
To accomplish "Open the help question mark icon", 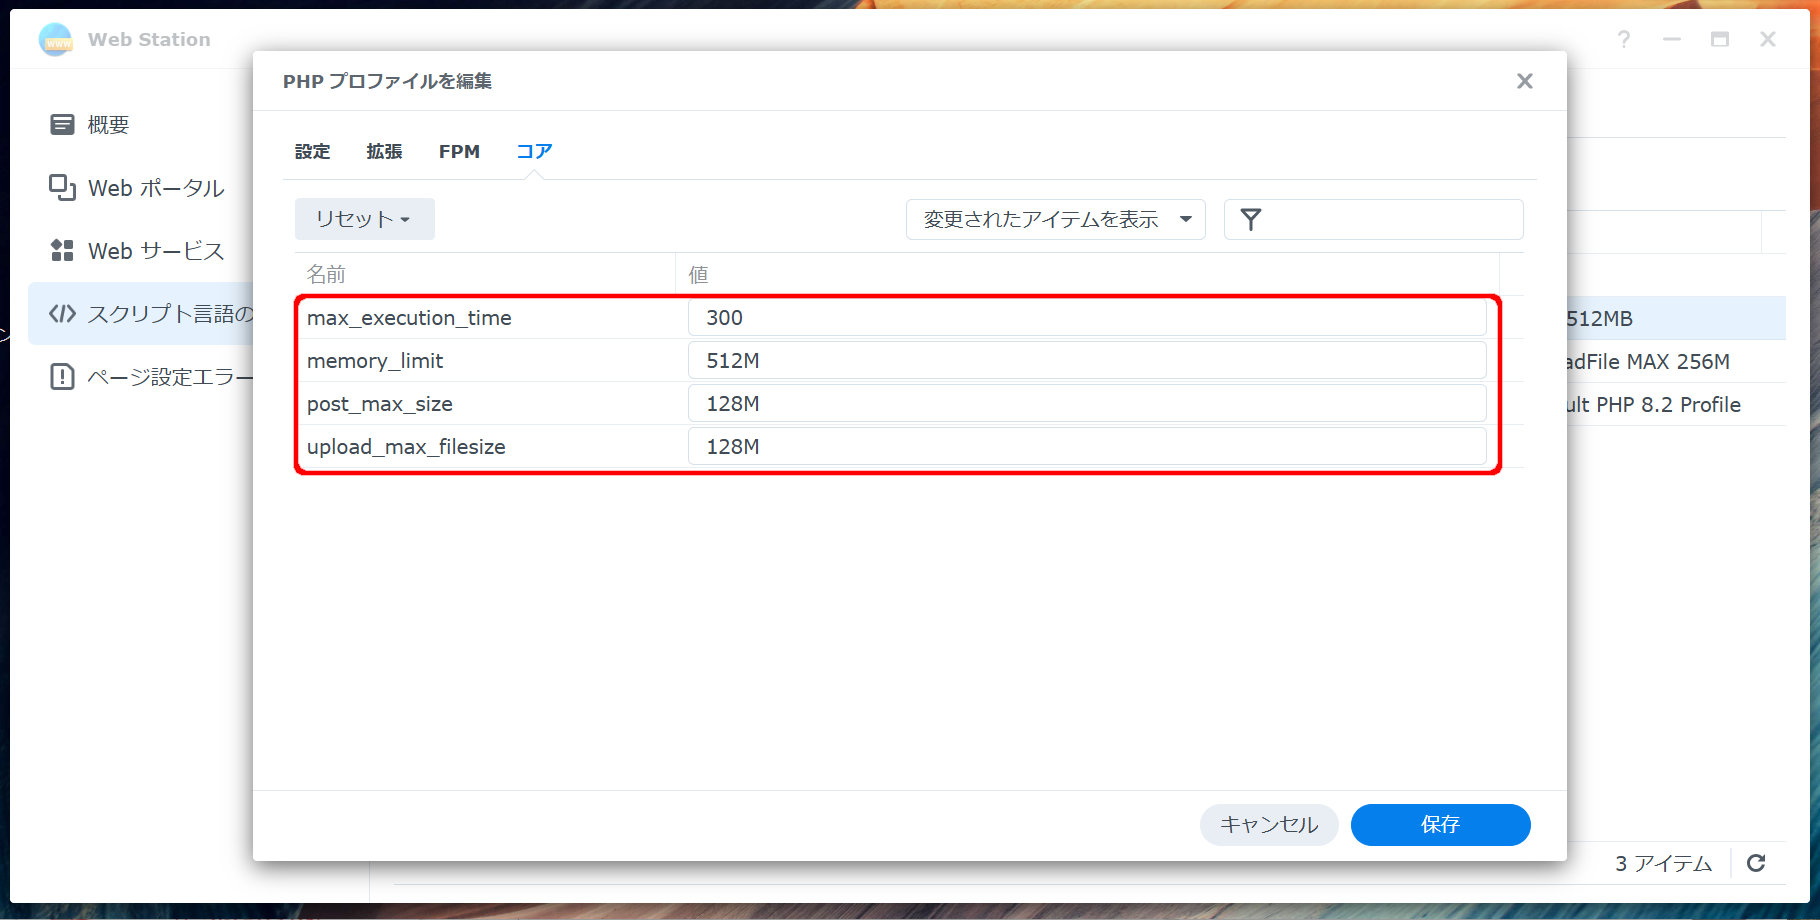I will tap(1623, 40).
